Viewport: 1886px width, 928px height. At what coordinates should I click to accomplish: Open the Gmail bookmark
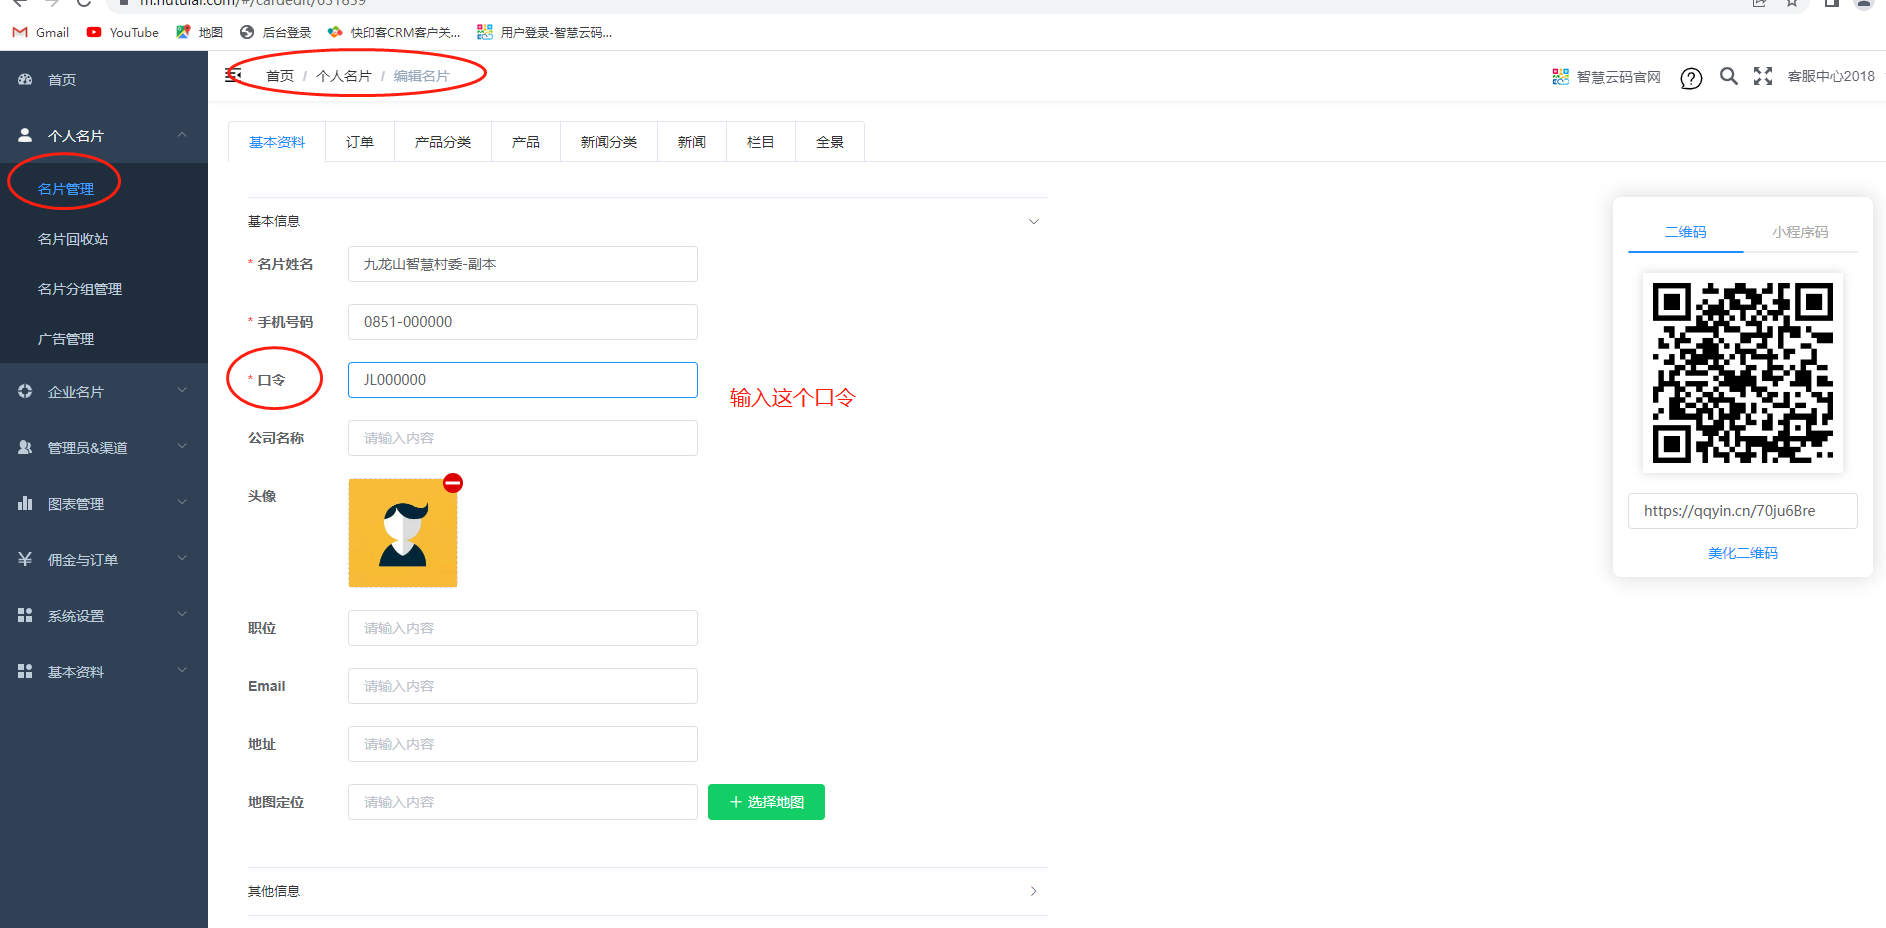click(41, 32)
